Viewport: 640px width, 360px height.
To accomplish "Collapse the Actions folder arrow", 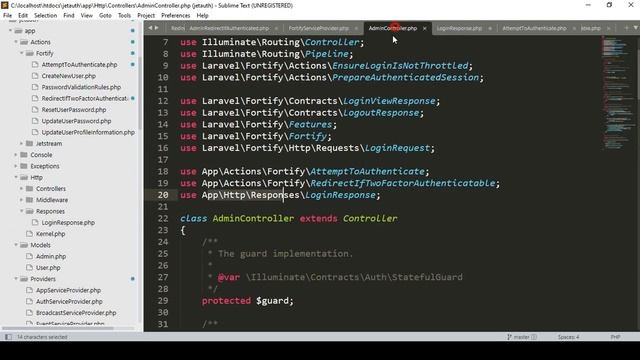I will pos(16,42).
